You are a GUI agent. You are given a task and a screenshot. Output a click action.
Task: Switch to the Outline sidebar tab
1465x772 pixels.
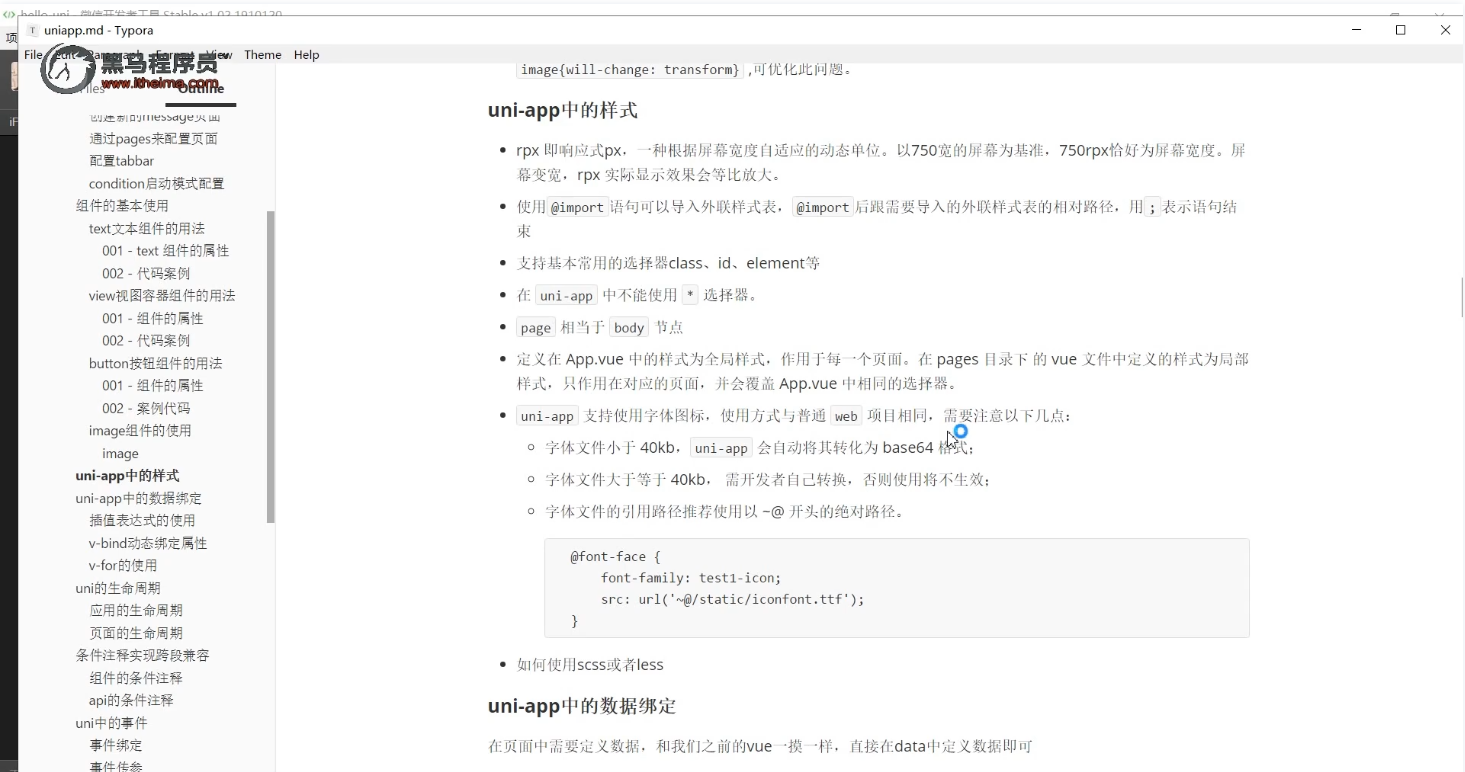(x=201, y=88)
